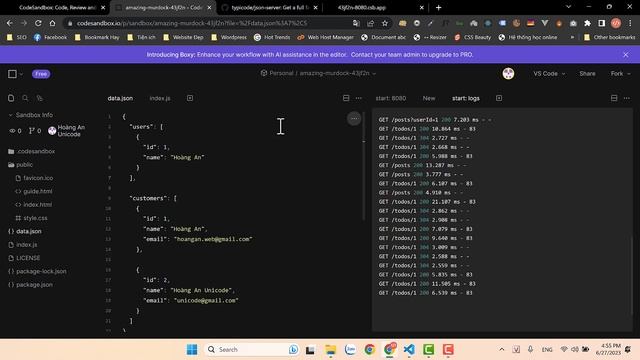The image size is (640, 360).
Task: Click the logs terminal scrollbar
Action: (633, 275)
